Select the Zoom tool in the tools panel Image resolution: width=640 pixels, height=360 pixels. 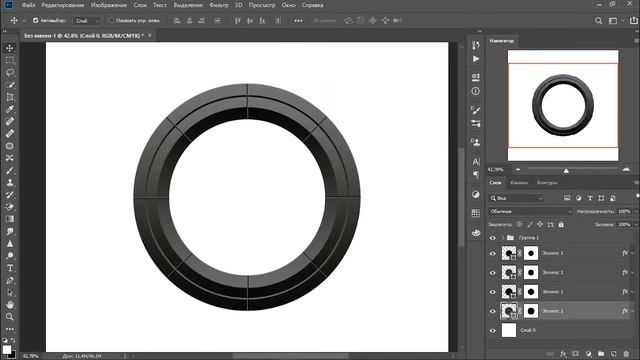[10, 317]
